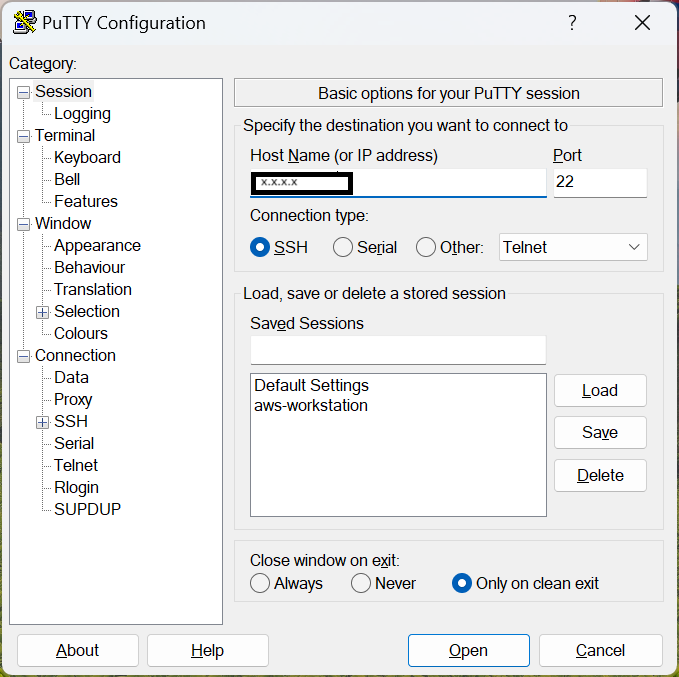
Task: Collapse the Terminal category
Action: 24,136
